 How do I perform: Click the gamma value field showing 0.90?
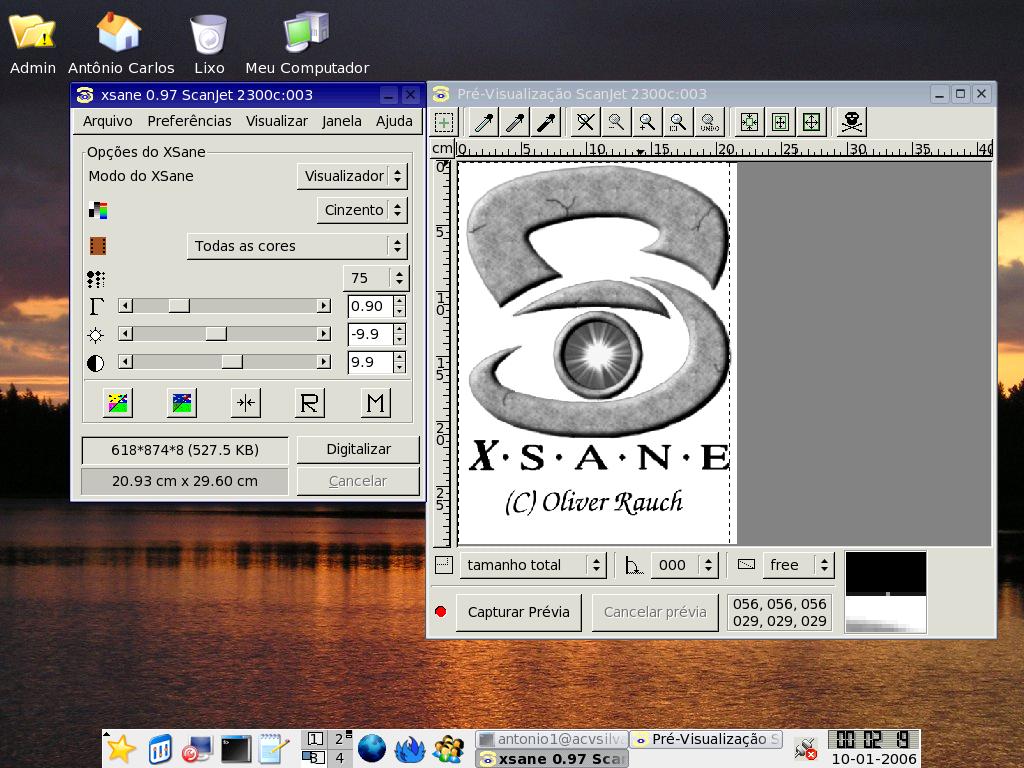[x=370, y=306]
